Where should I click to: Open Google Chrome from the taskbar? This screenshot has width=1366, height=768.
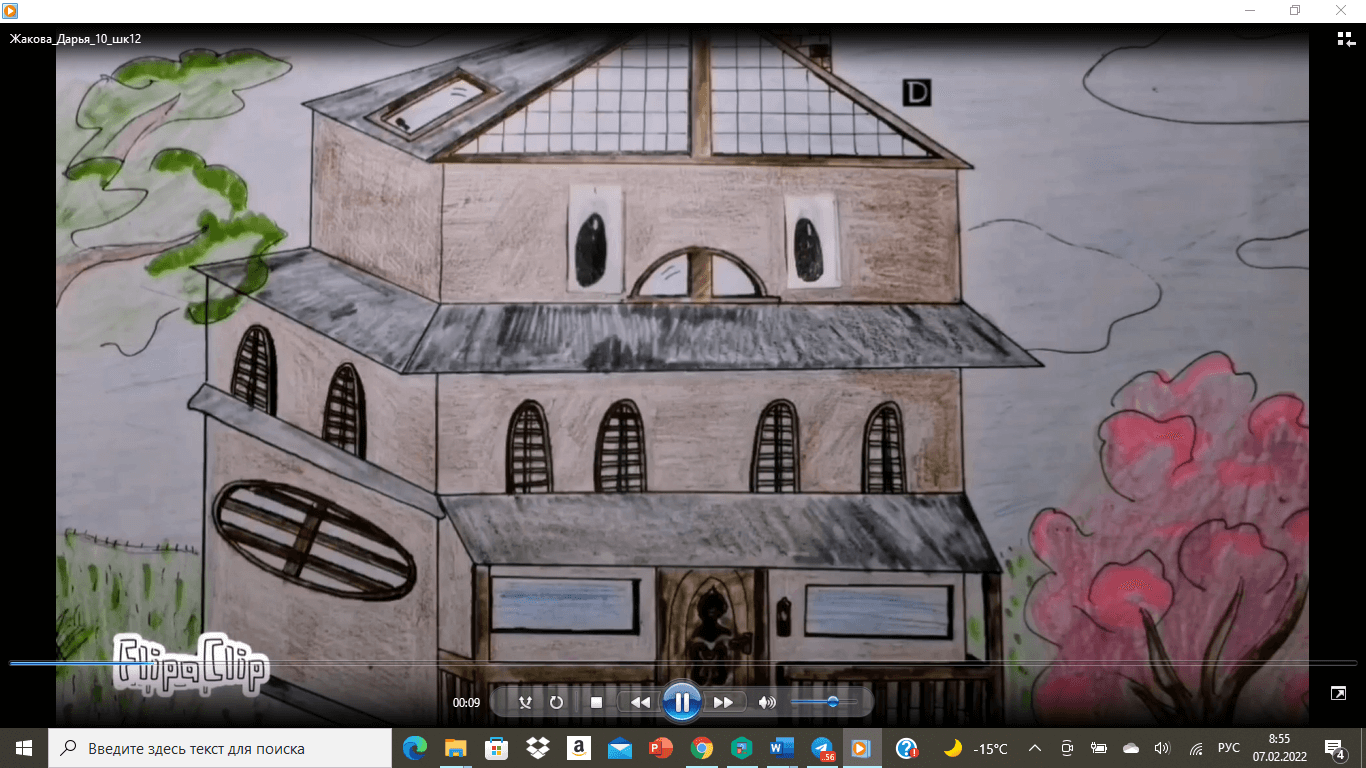click(x=701, y=748)
